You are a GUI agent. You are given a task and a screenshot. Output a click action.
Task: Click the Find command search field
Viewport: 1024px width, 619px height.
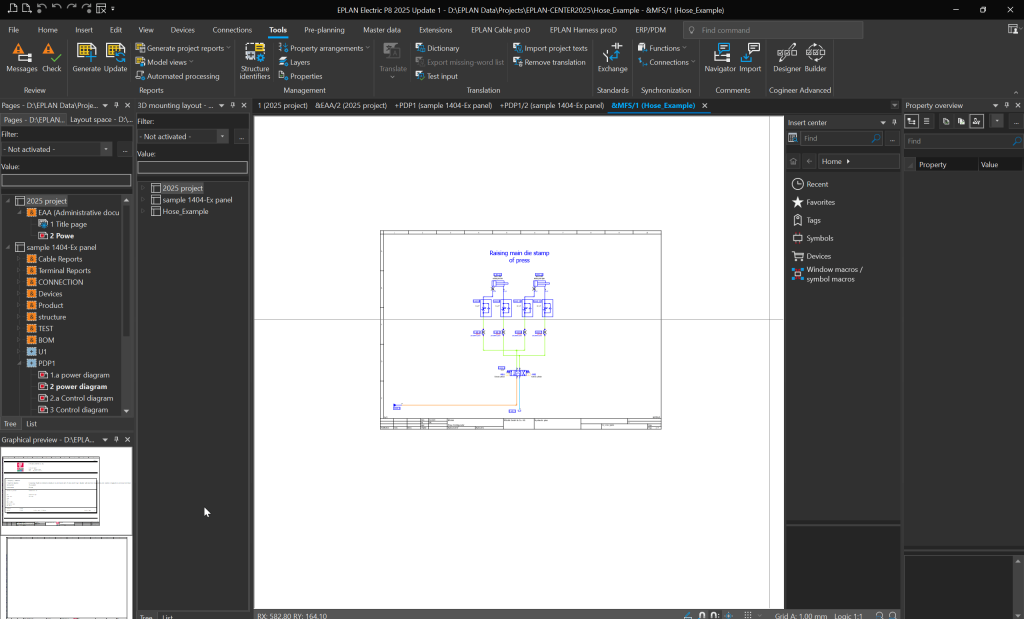point(773,30)
